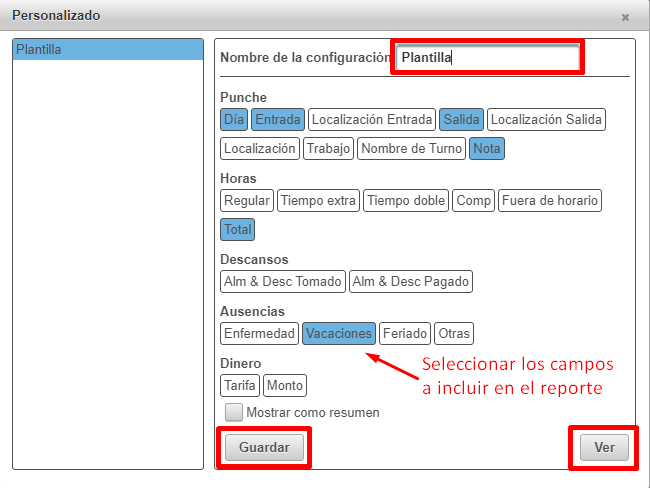The width and height of the screenshot is (650, 488).
Task: Toggle the Vacaciones absence field
Action: point(339,334)
